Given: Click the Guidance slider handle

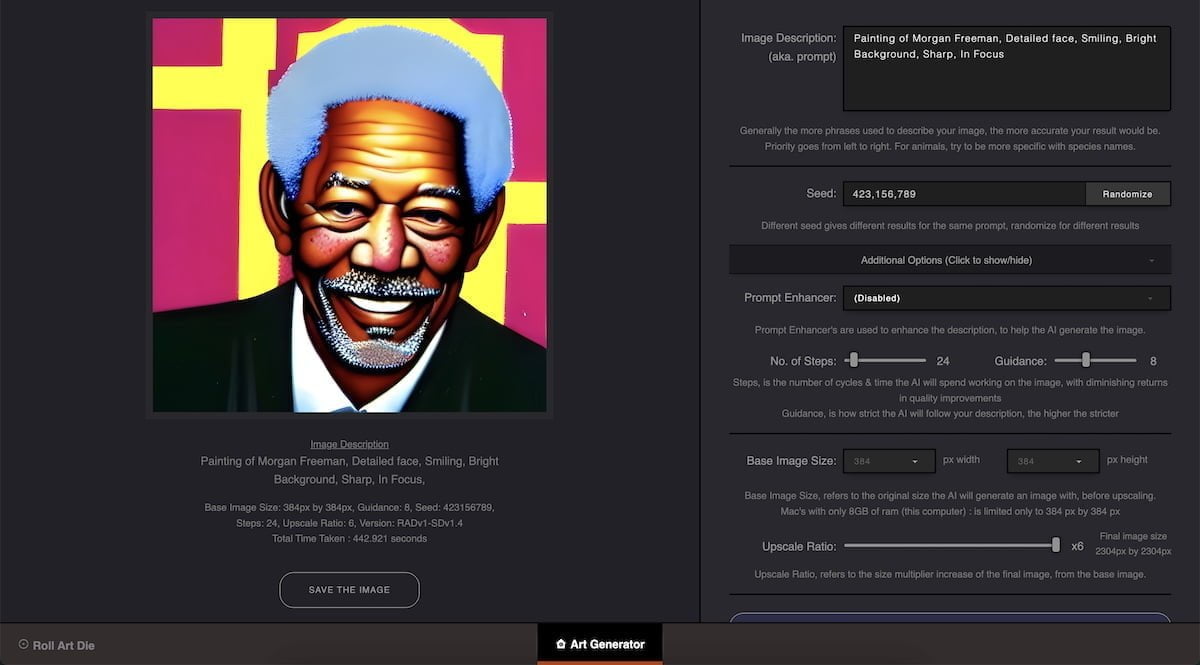Looking at the screenshot, I should pos(1086,360).
